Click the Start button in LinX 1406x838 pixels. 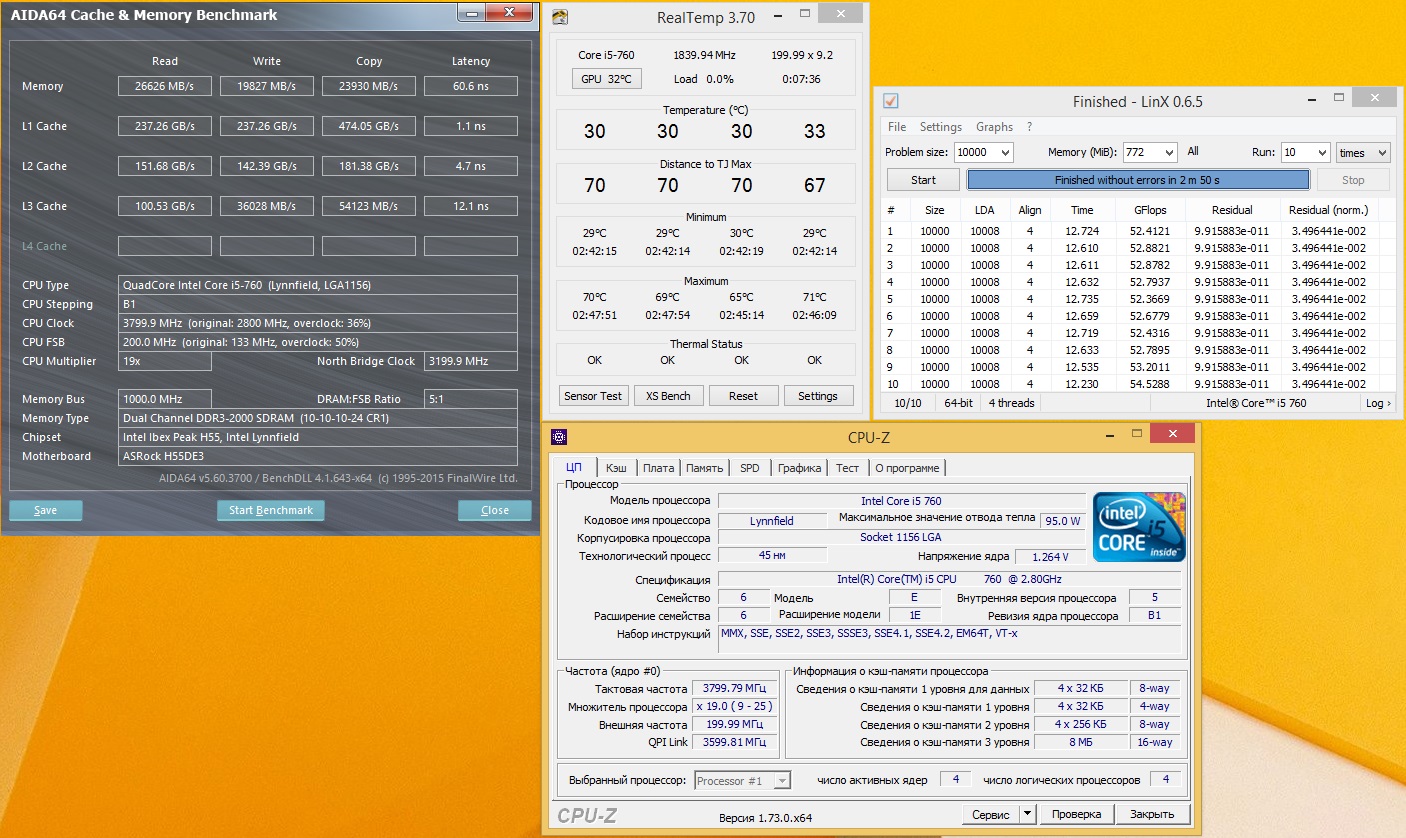pyautogui.click(x=923, y=180)
